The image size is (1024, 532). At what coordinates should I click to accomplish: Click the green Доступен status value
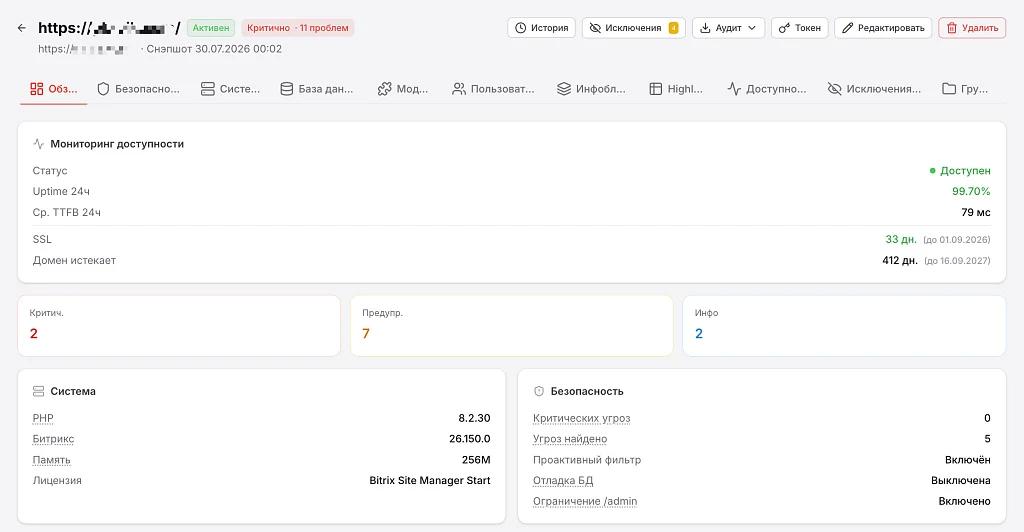(x=960, y=170)
